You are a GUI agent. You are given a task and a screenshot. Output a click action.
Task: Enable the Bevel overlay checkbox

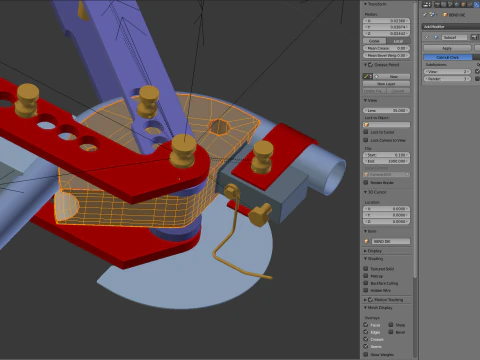coord(391,332)
